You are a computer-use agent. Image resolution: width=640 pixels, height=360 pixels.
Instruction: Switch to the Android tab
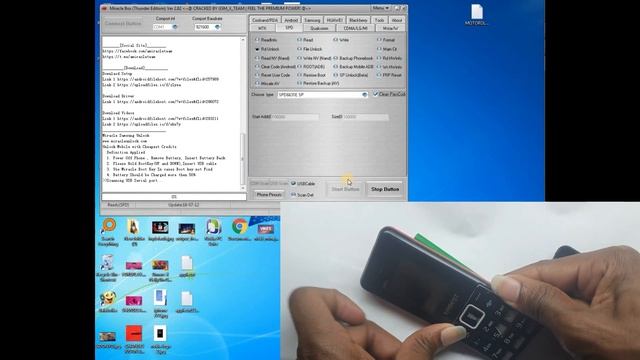coord(291,20)
